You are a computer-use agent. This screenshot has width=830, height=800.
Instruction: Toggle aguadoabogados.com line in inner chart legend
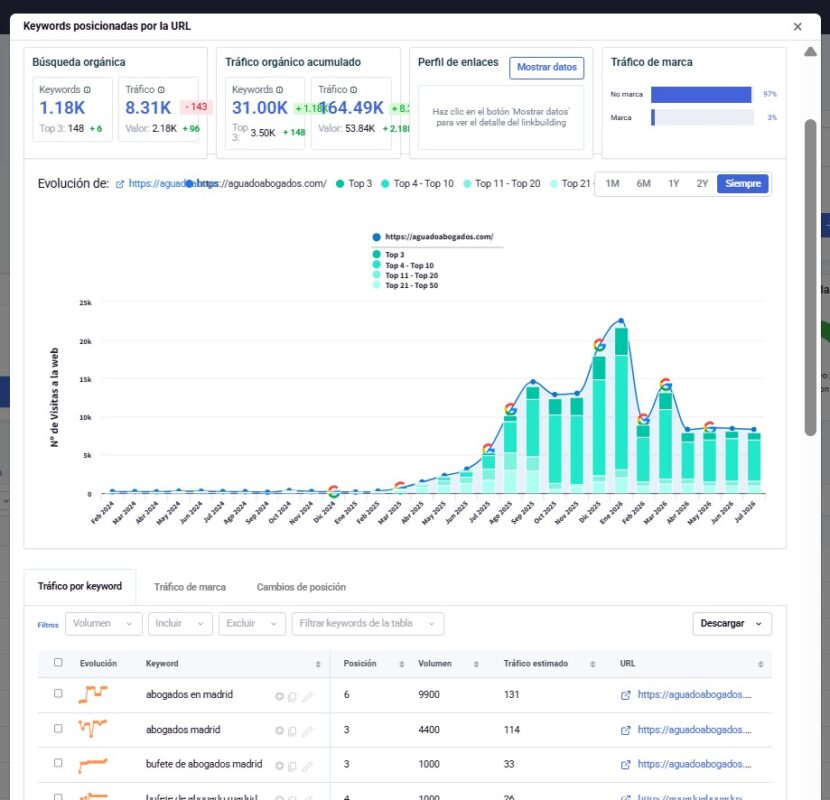coord(433,237)
